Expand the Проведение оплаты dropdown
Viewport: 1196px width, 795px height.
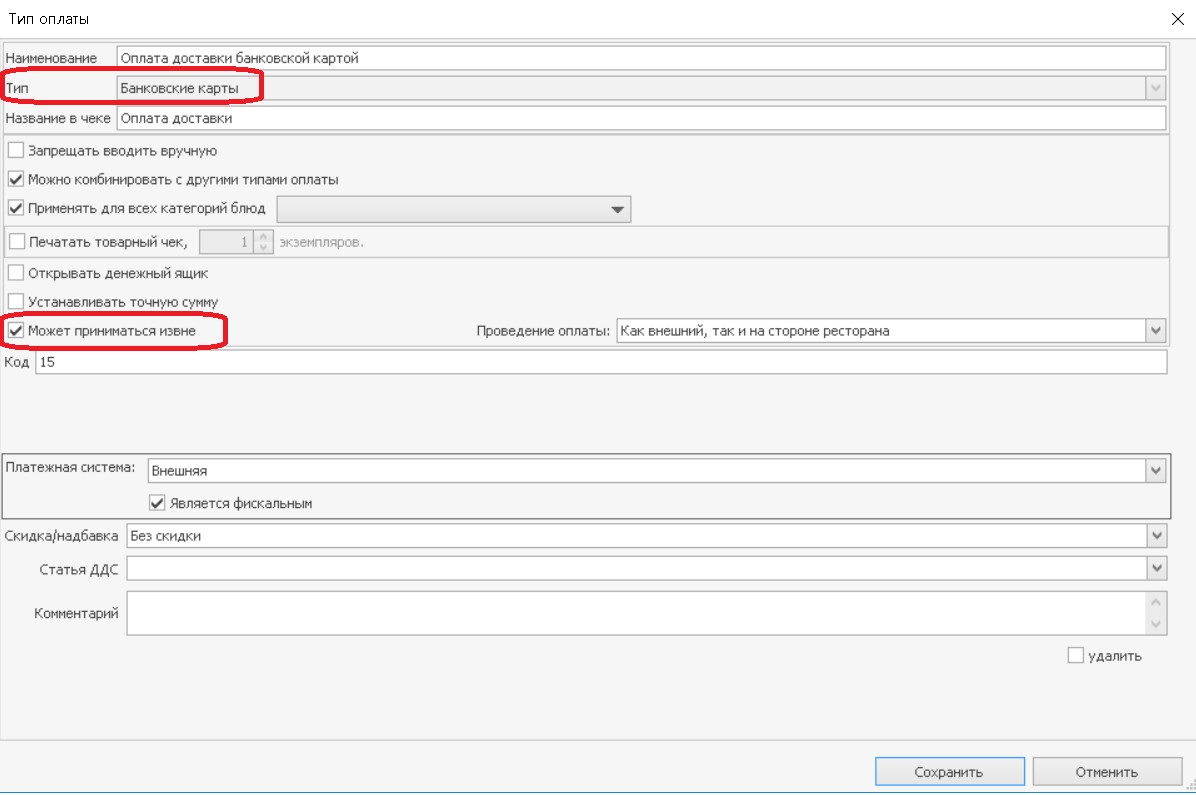pyautogui.click(x=1156, y=330)
